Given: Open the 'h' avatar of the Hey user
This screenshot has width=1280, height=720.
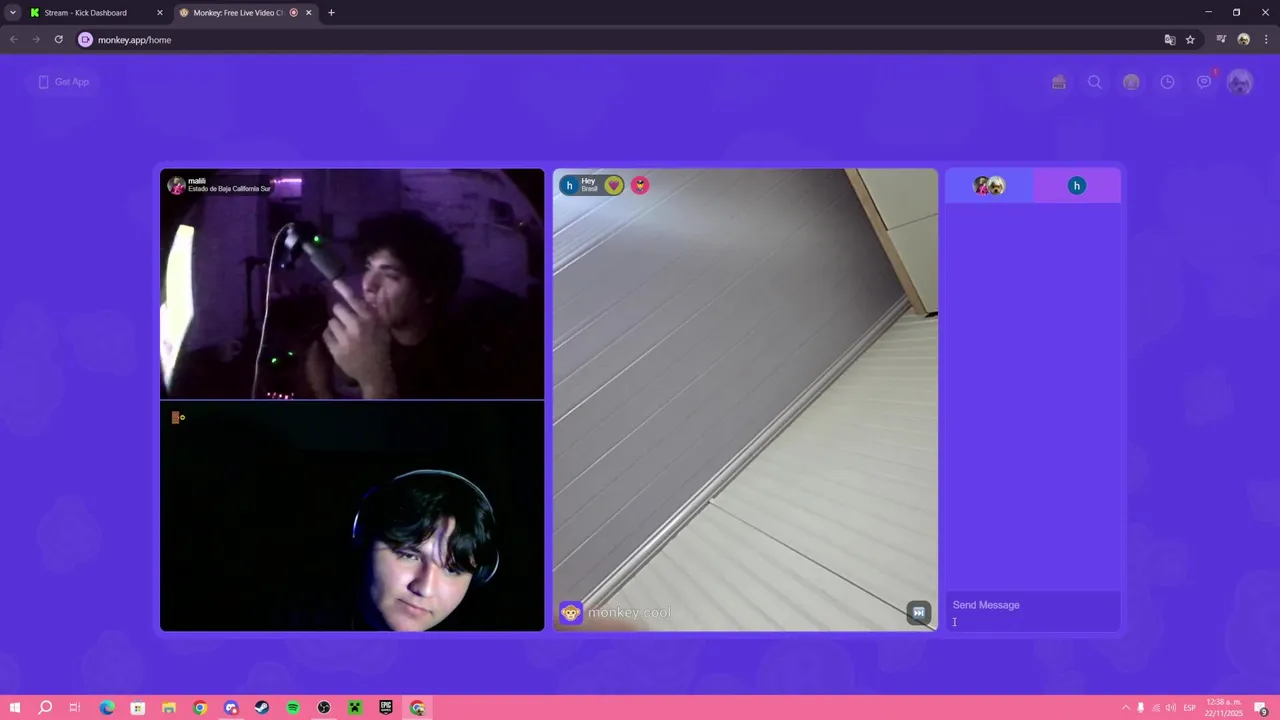Looking at the screenshot, I should (570, 185).
